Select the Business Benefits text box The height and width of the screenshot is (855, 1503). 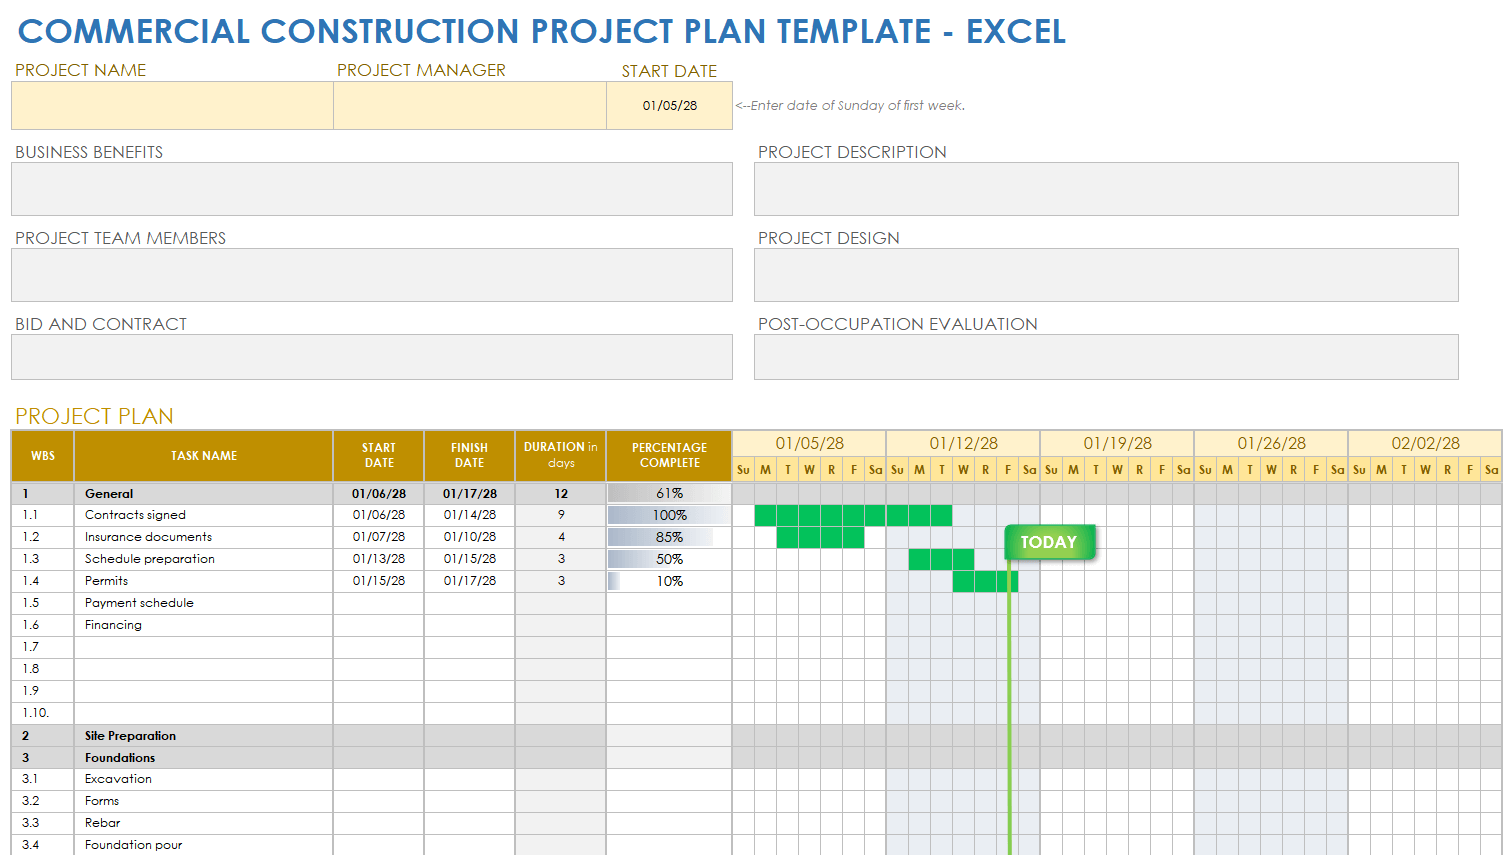(371, 189)
